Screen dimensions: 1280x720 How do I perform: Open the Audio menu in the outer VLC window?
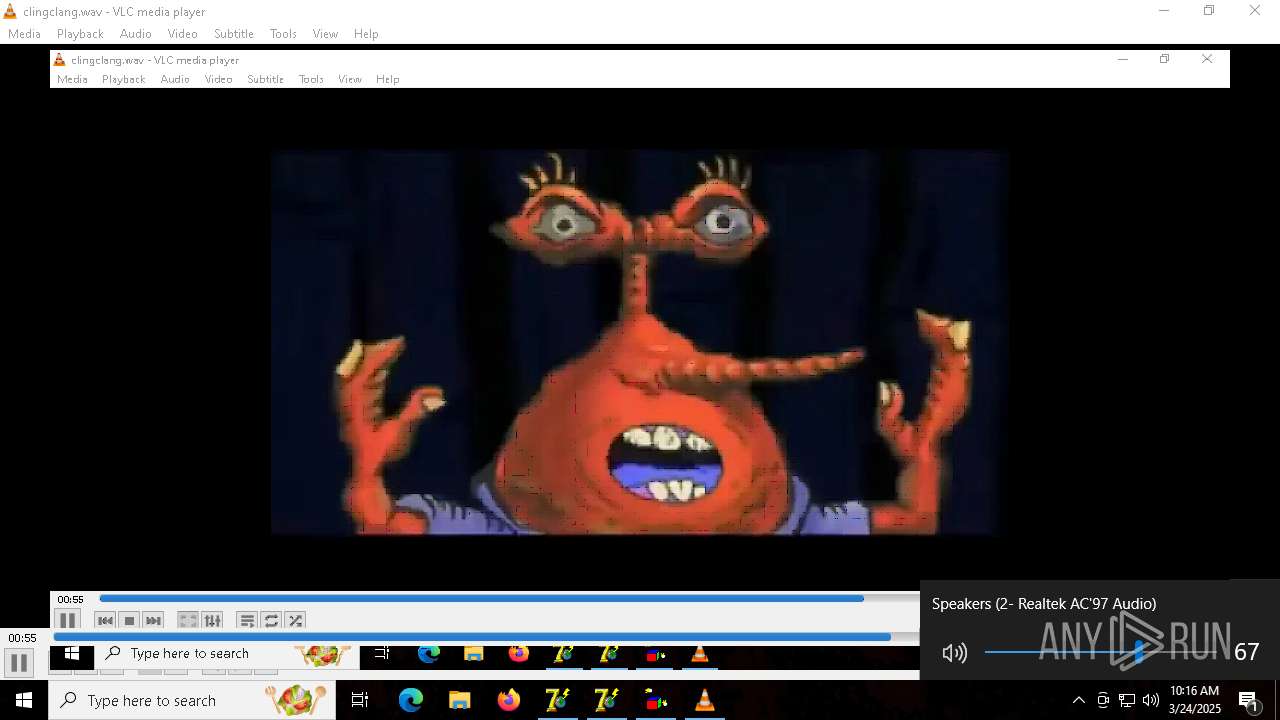[x=136, y=34]
